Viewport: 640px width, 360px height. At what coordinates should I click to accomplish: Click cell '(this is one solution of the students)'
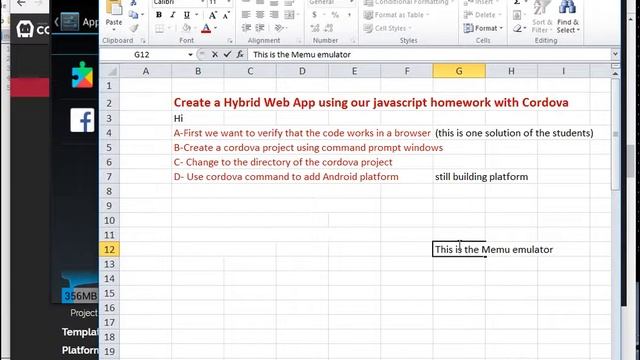click(514, 133)
